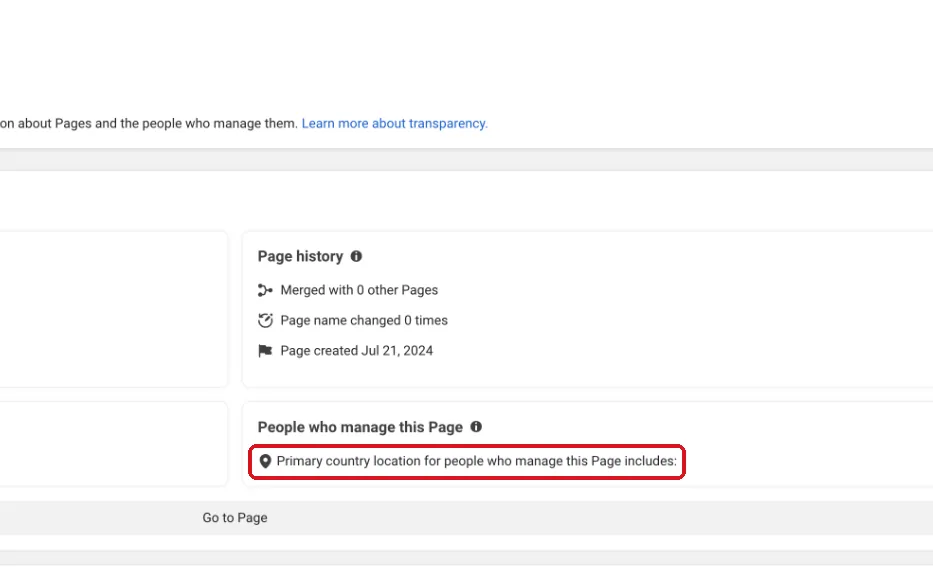
Task: Click the info icon beside People who manage this Page
Action: (x=476, y=427)
